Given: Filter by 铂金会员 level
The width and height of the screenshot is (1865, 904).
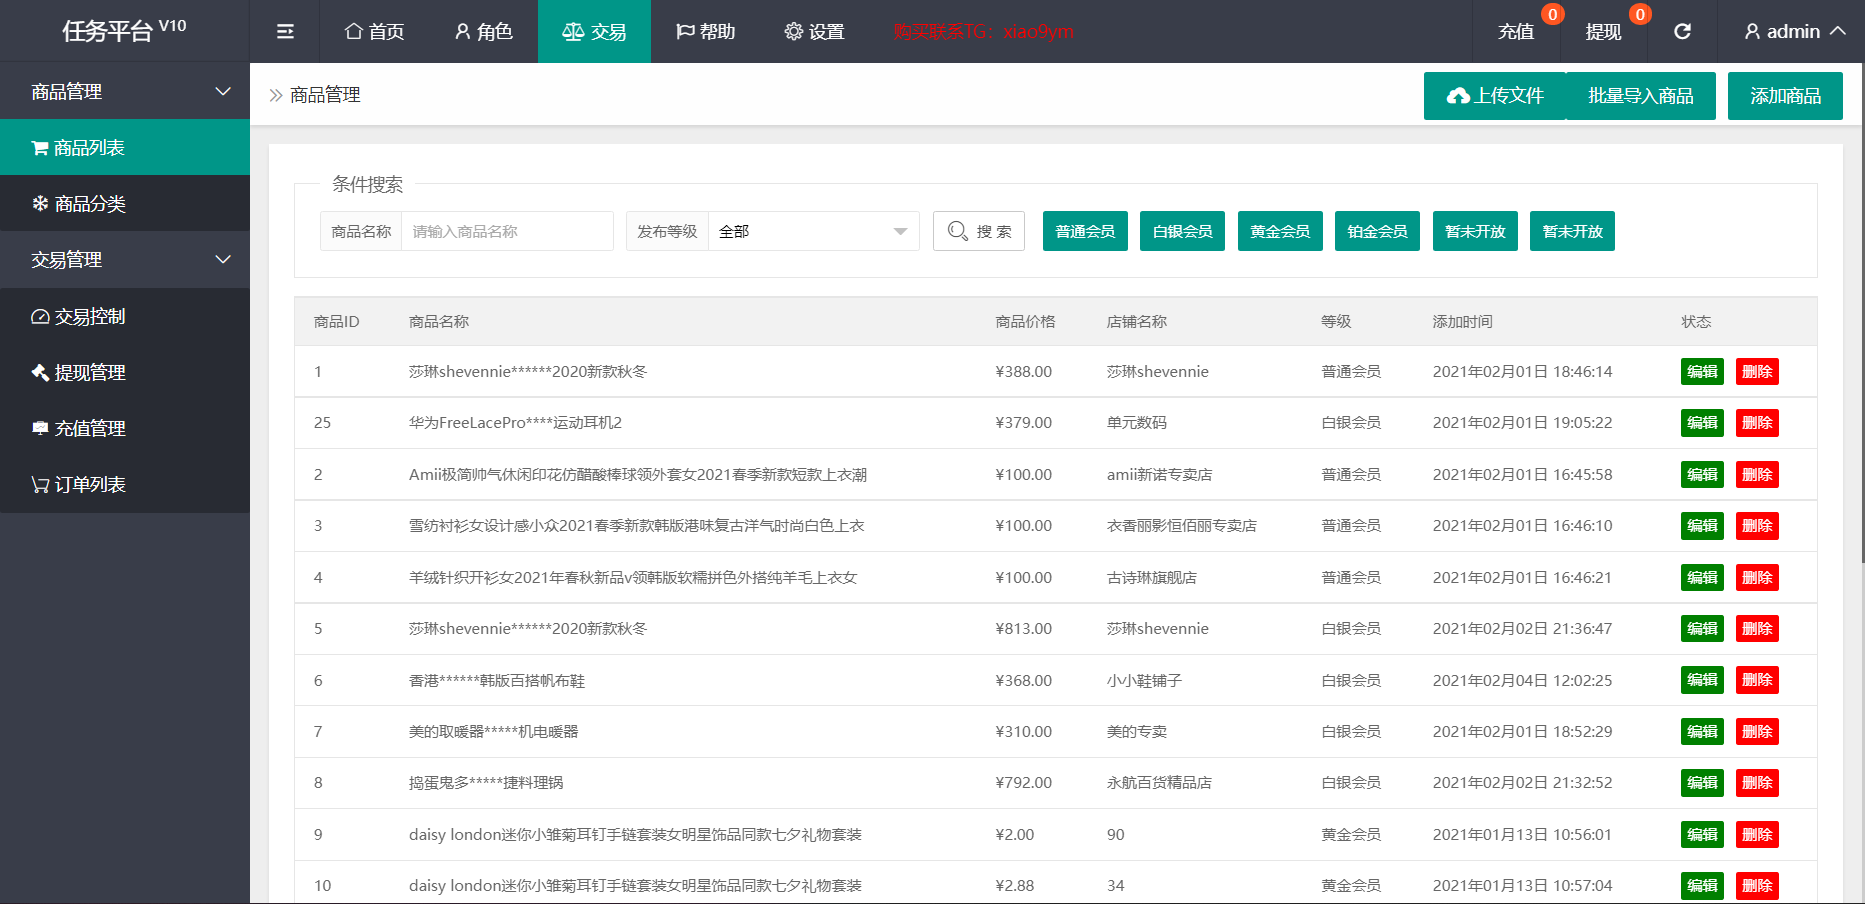Looking at the screenshot, I should point(1377,231).
